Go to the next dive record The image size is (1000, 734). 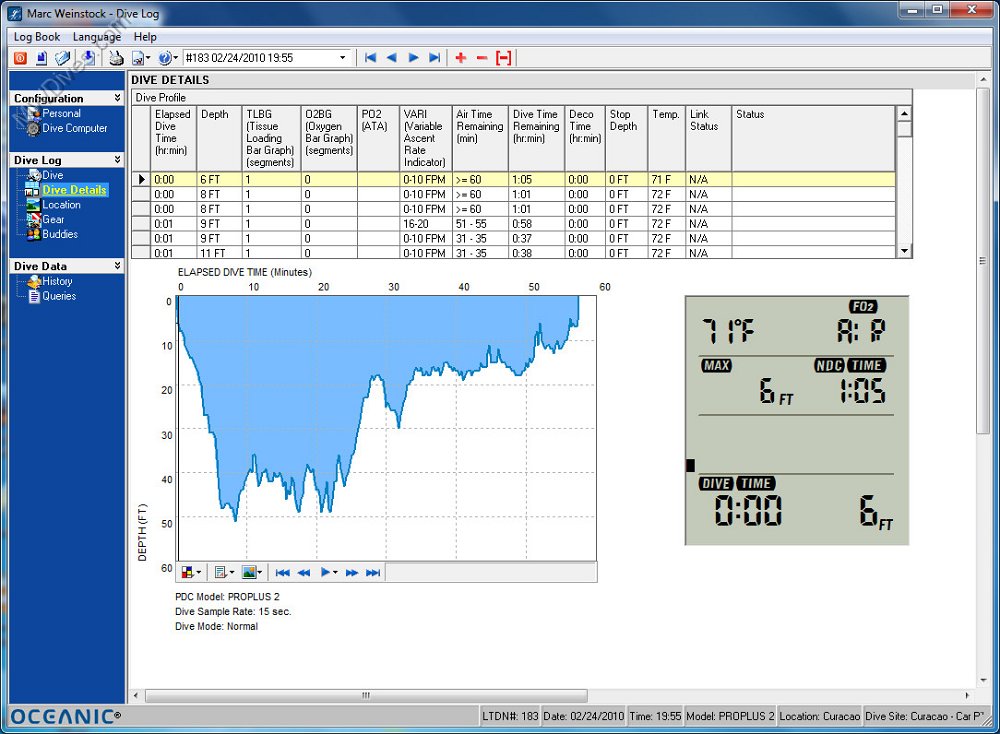coord(413,58)
